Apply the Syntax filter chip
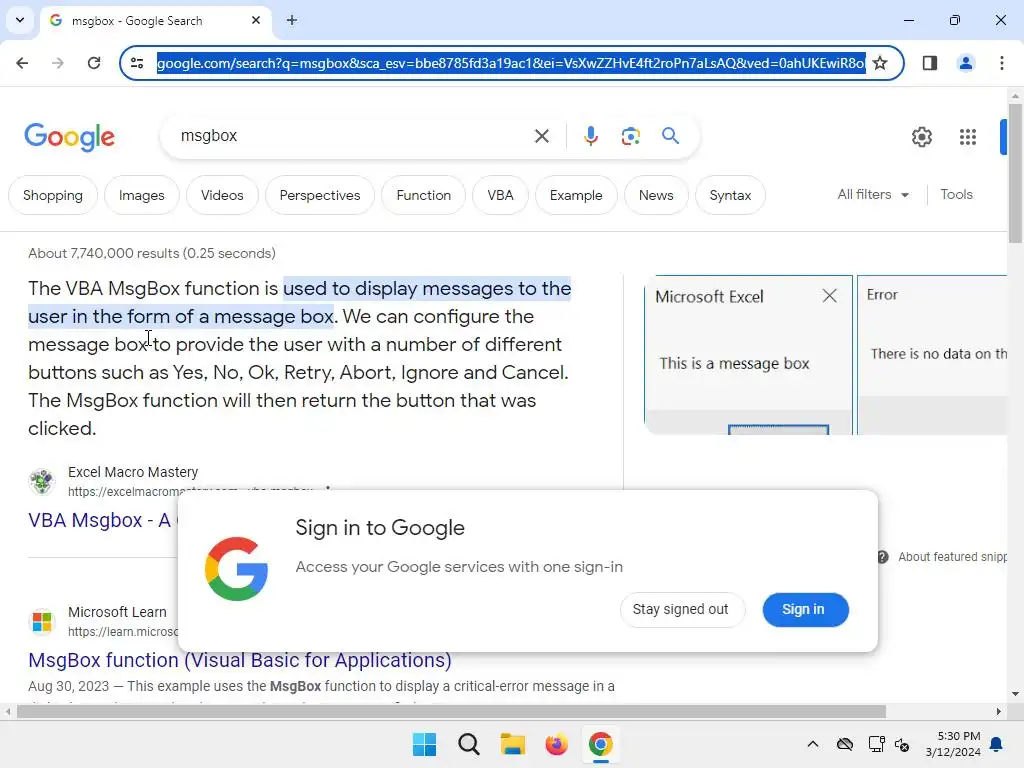This screenshot has width=1024, height=768. point(730,195)
